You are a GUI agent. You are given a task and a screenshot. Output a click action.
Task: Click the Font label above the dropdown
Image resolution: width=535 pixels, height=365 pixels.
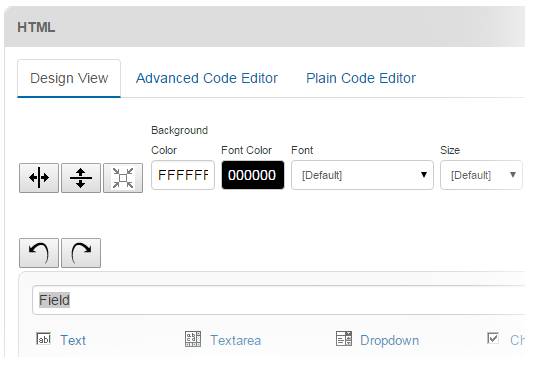[x=302, y=150]
